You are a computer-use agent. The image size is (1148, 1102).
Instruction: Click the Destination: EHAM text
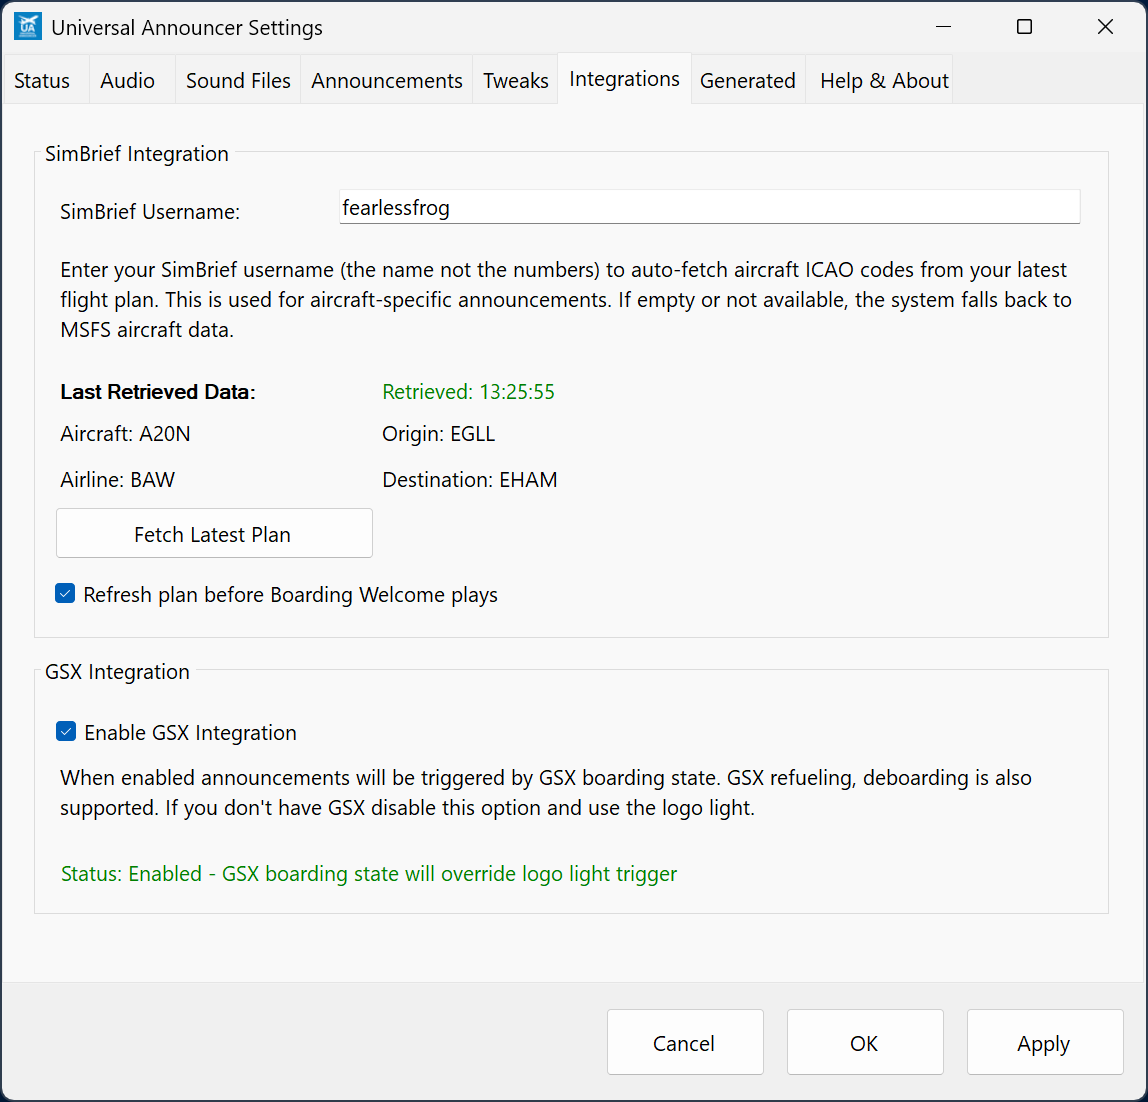[470, 480]
